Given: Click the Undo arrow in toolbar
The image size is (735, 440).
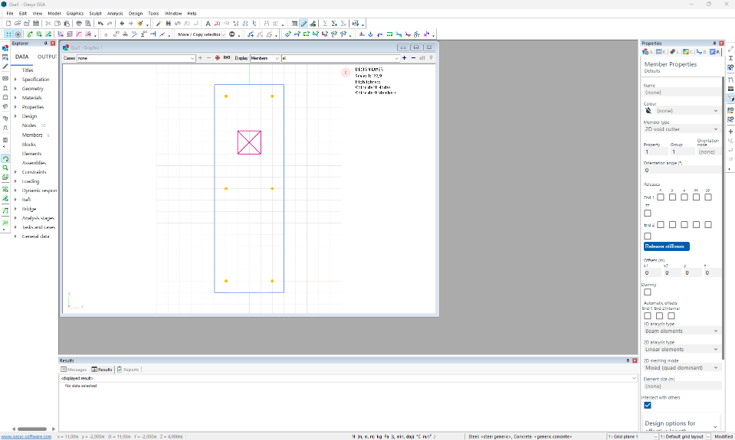Looking at the screenshot, I should 100,23.
